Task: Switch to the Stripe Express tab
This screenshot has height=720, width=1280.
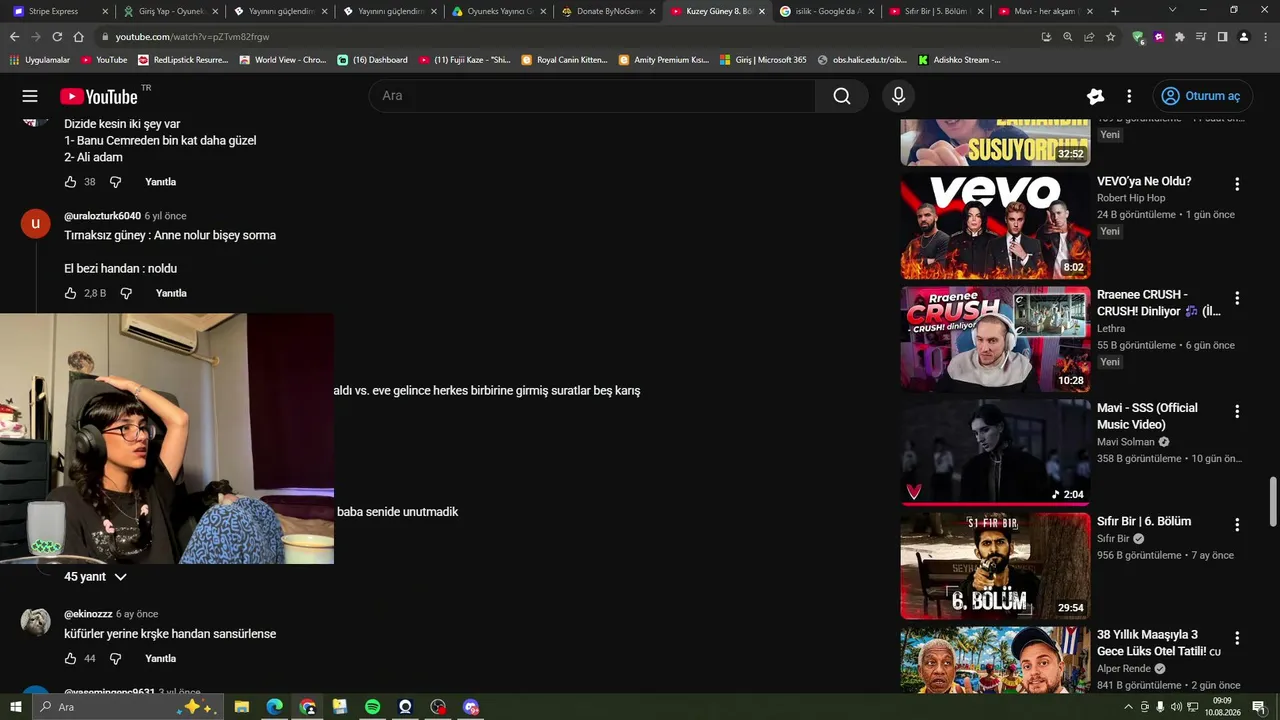Action: [x=59, y=11]
